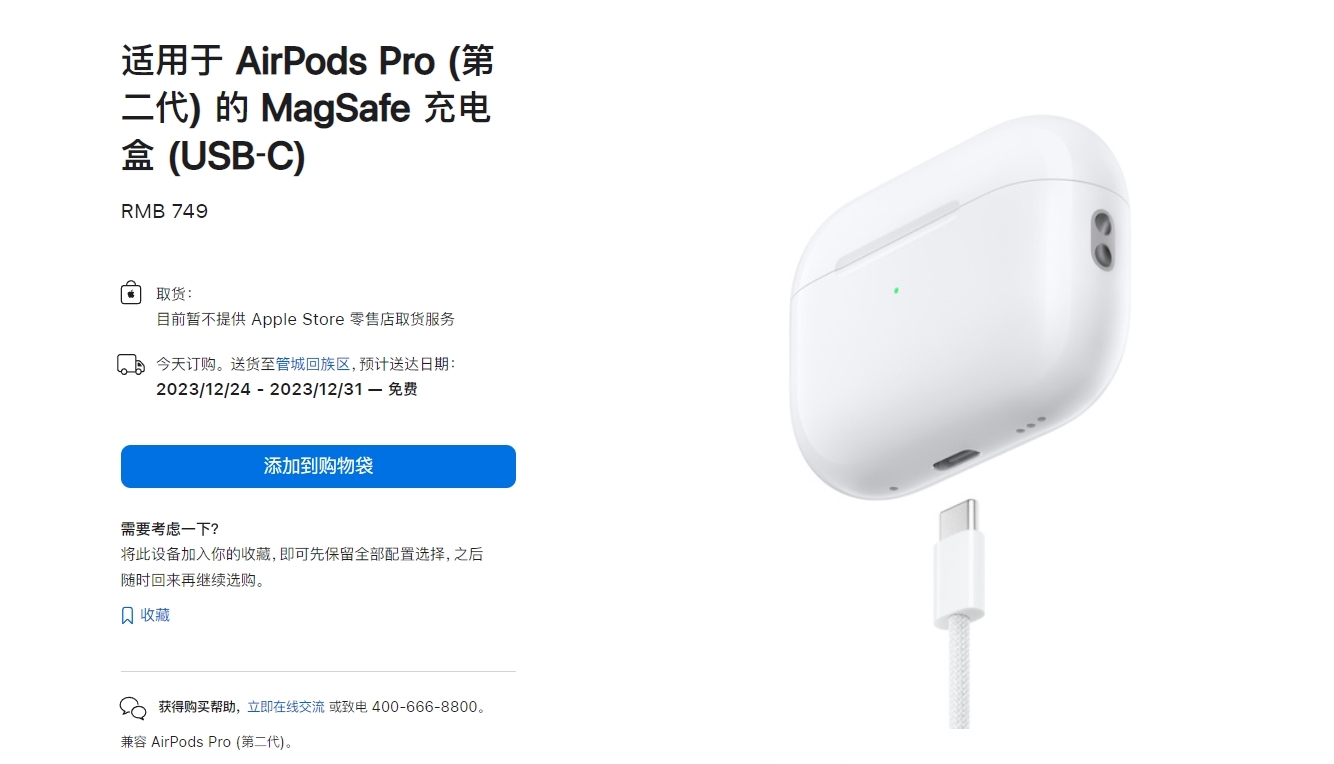Click the delivery truck icon
This screenshot has height=764, width=1334.
(131, 364)
